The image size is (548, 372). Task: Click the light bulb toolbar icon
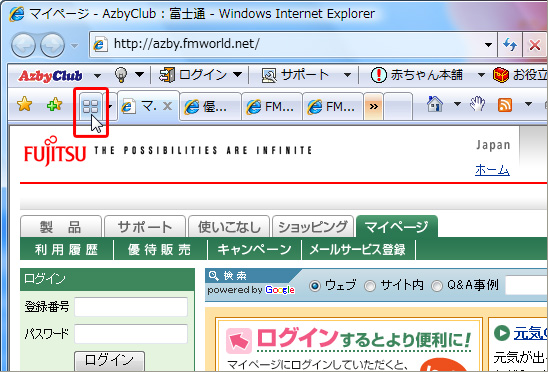click(x=121, y=75)
